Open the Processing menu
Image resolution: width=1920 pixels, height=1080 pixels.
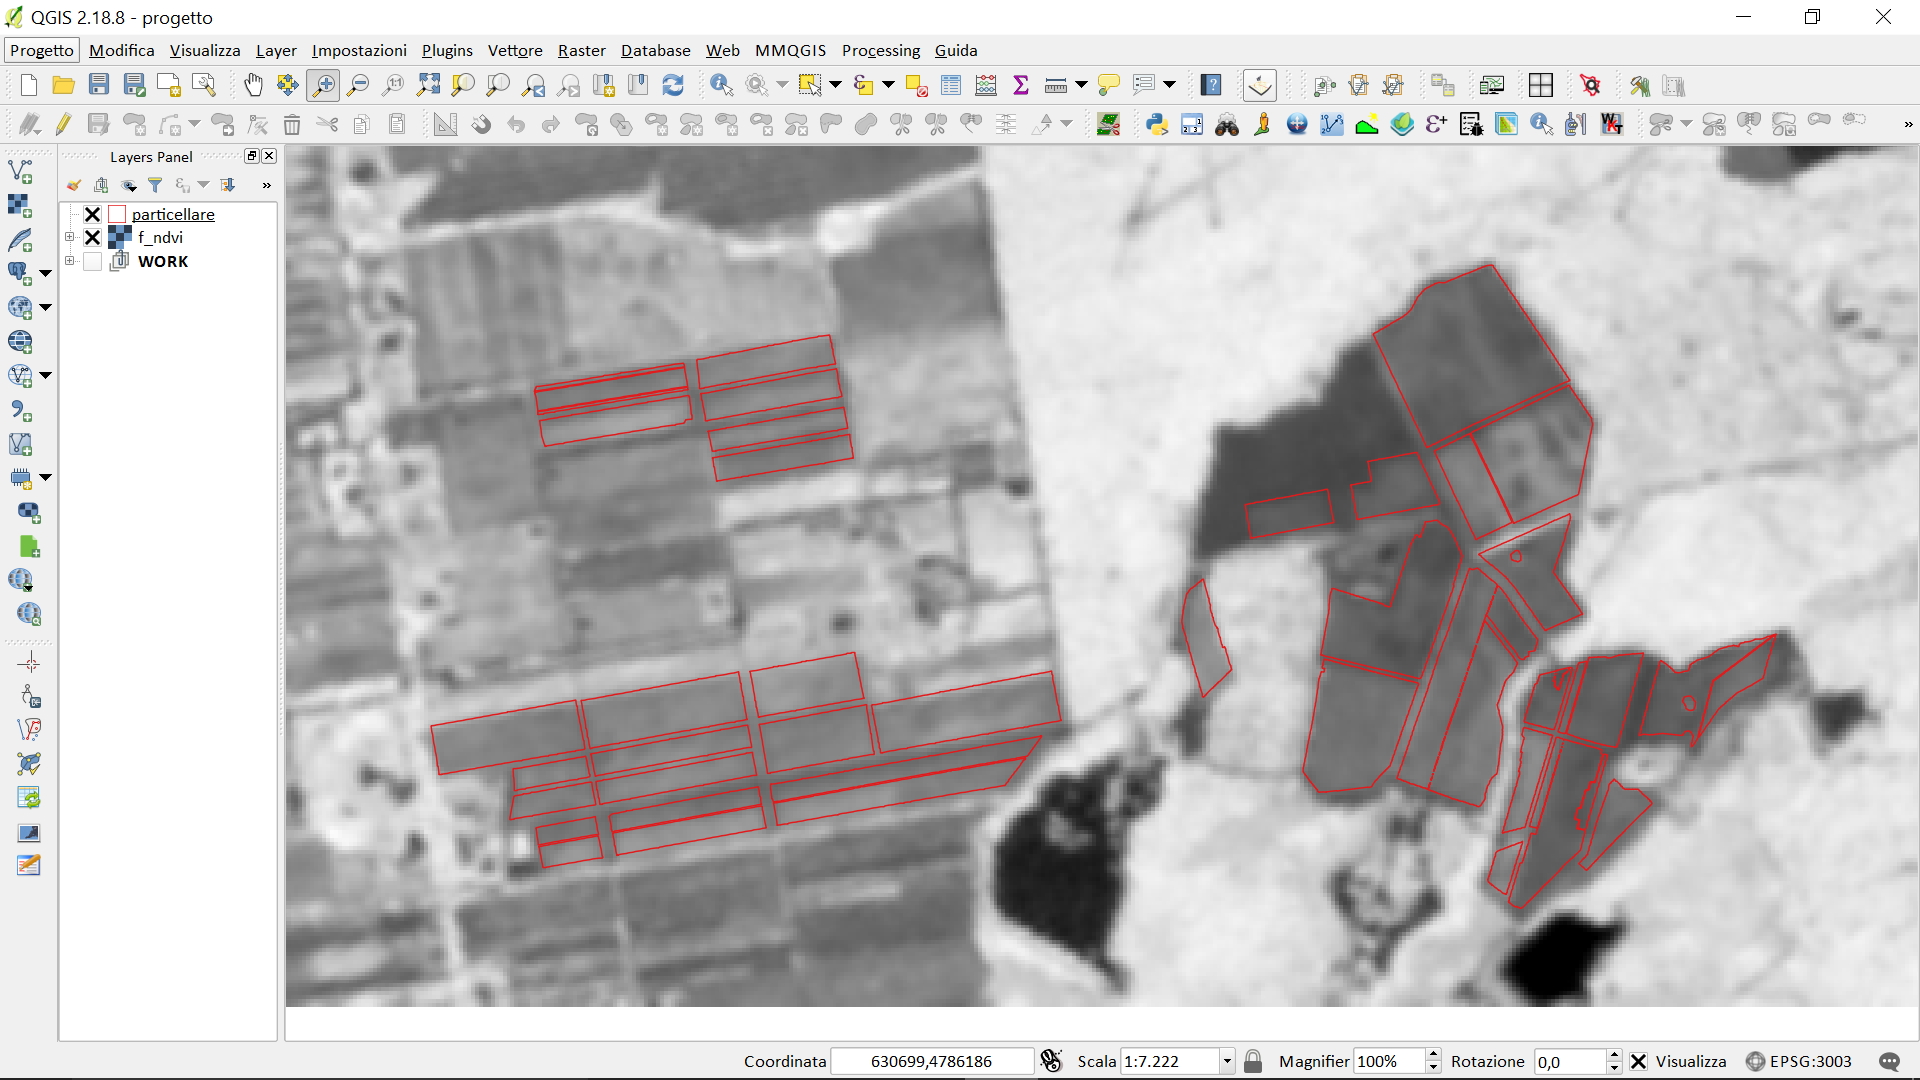880,50
